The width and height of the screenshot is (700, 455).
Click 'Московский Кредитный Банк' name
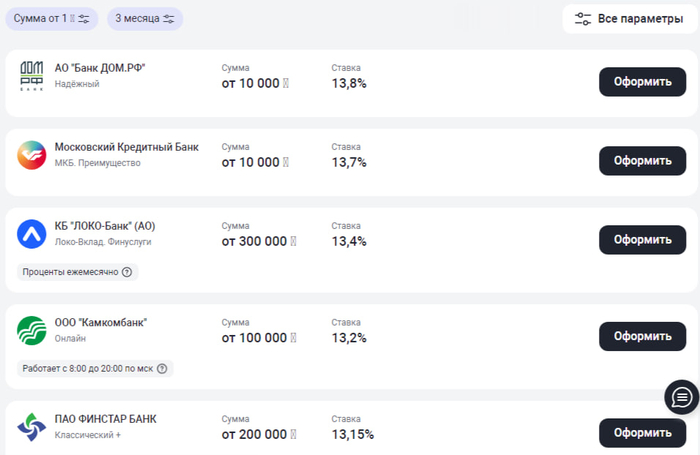tap(126, 147)
